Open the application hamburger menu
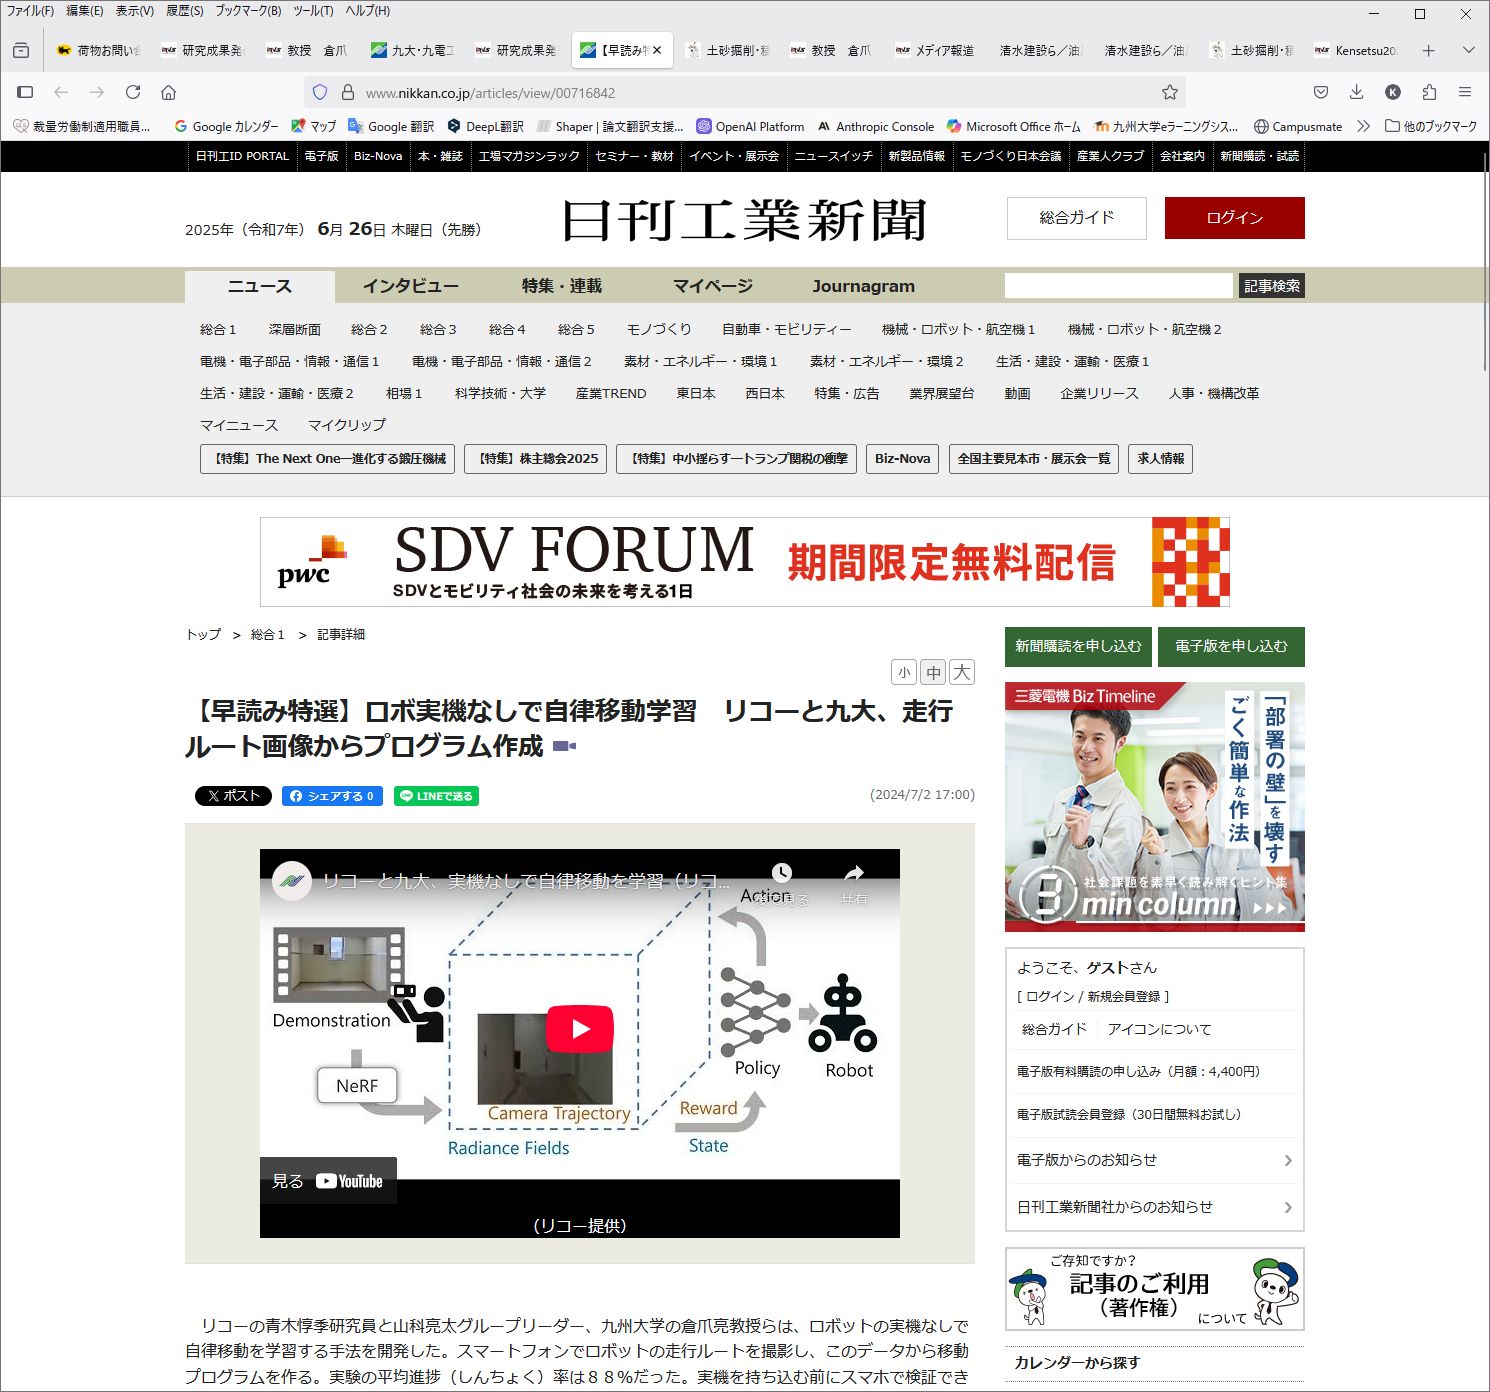Image resolution: width=1490 pixels, height=1392 pixels. pos(1465,92)
